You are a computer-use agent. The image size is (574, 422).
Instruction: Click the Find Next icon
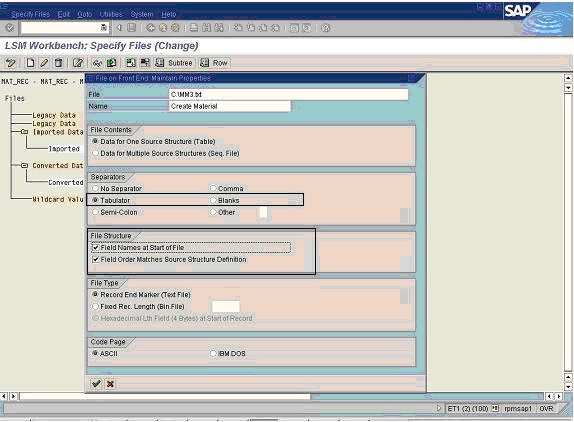[219, 27]
